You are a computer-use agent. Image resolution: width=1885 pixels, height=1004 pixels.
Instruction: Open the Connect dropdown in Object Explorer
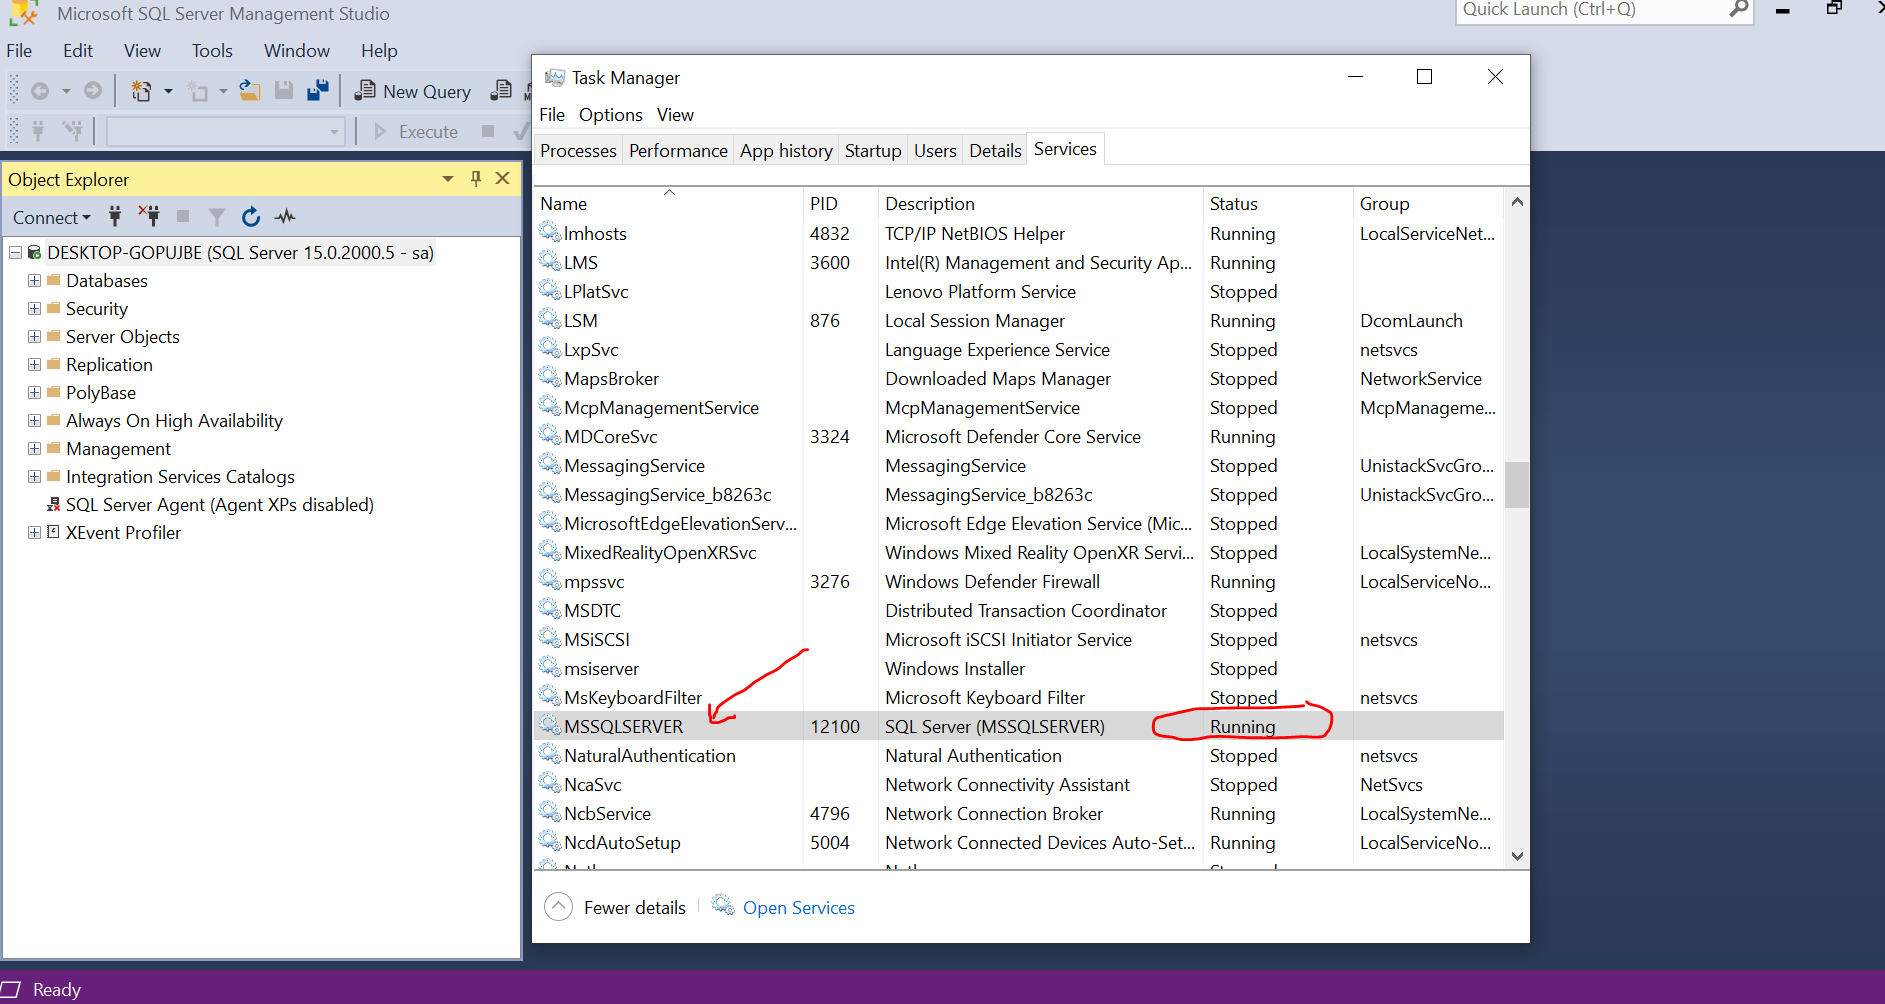pos(51,217)
